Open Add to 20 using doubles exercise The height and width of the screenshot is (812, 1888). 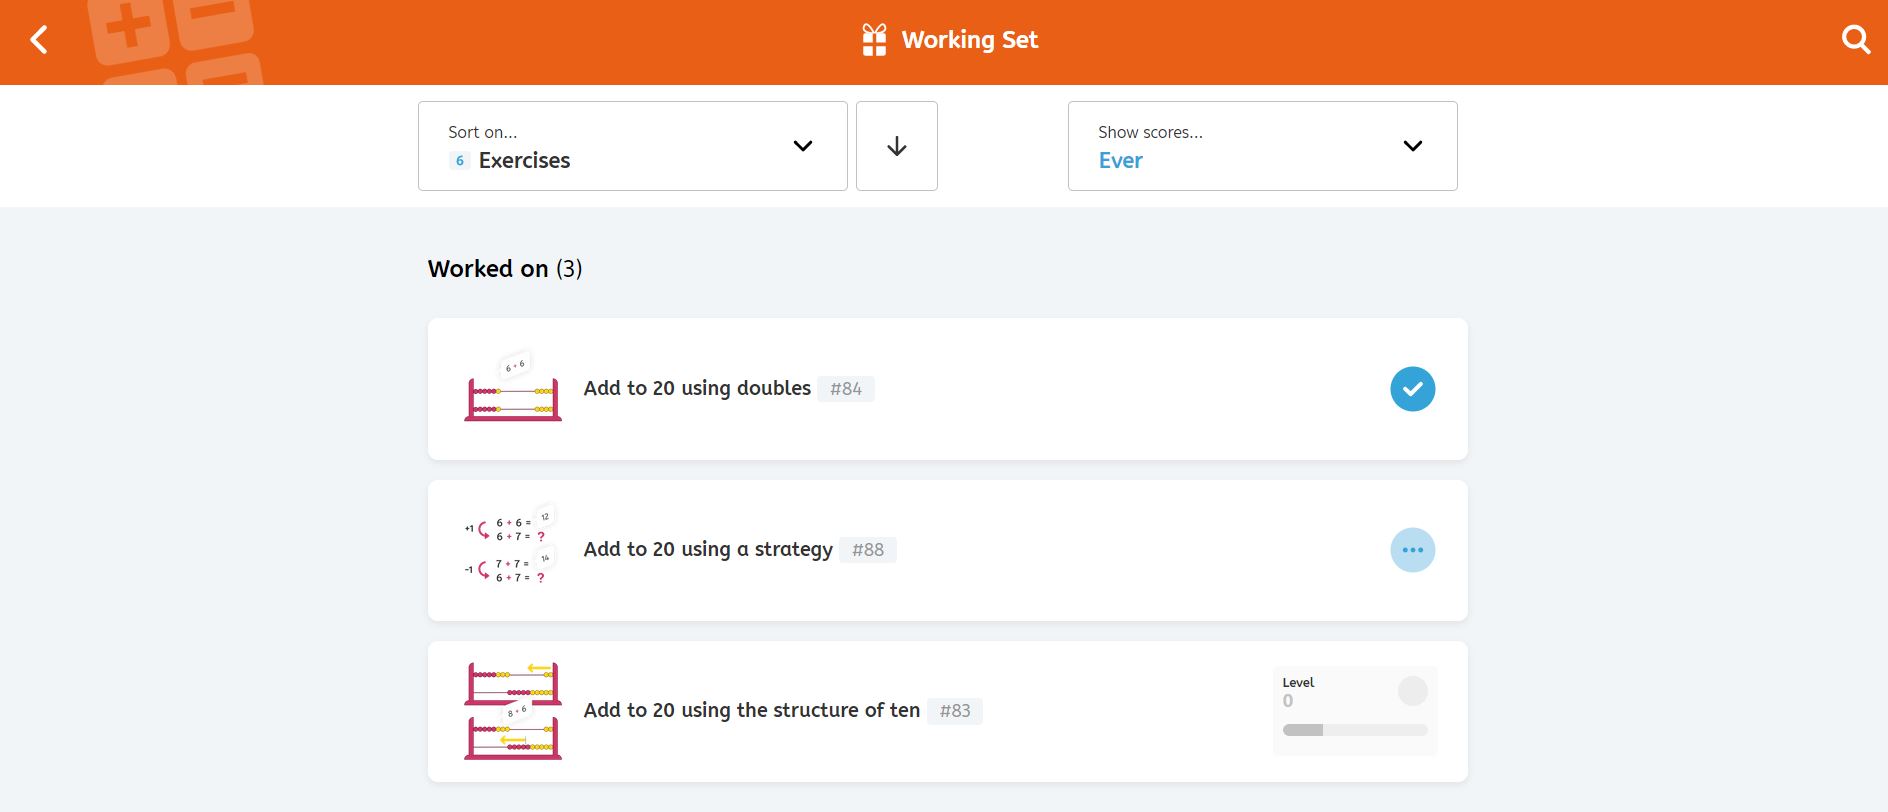tap(697, 388)
